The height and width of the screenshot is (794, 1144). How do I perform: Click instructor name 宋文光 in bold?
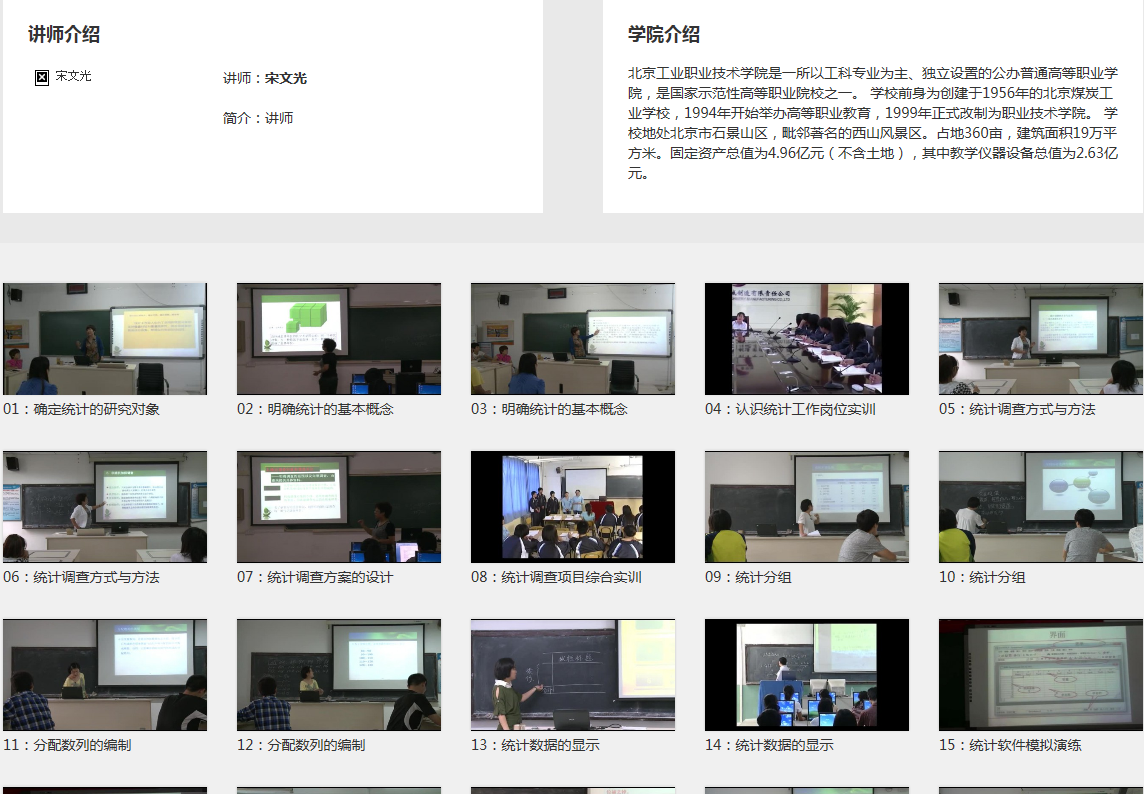(286, 78)
